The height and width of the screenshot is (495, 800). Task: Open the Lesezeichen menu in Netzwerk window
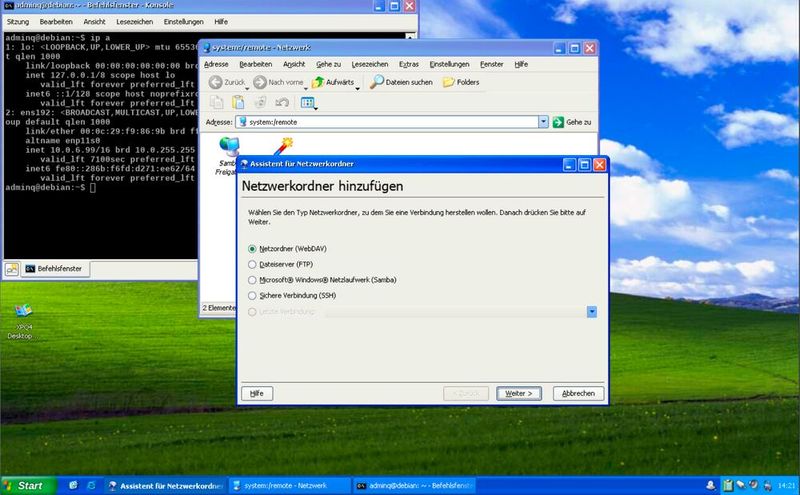pyautogui.click(x=369, y=64)
